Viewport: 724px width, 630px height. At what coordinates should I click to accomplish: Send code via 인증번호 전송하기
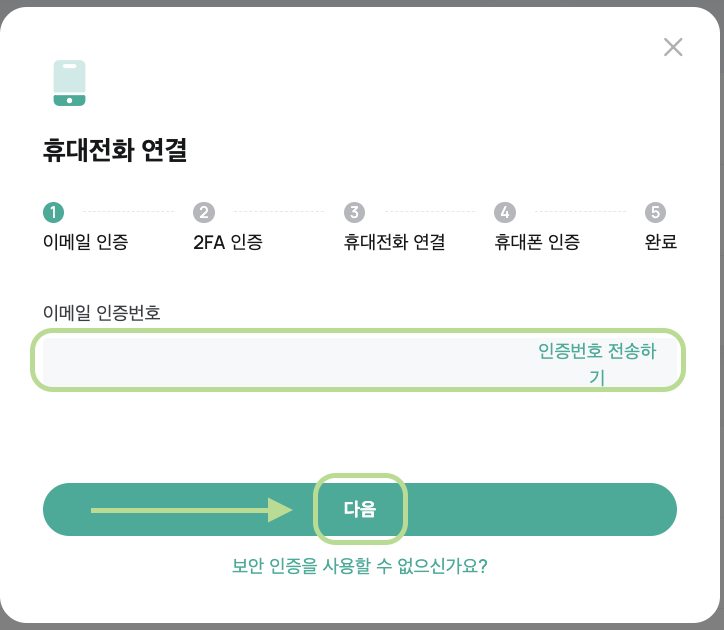click(x=597, y=363)
